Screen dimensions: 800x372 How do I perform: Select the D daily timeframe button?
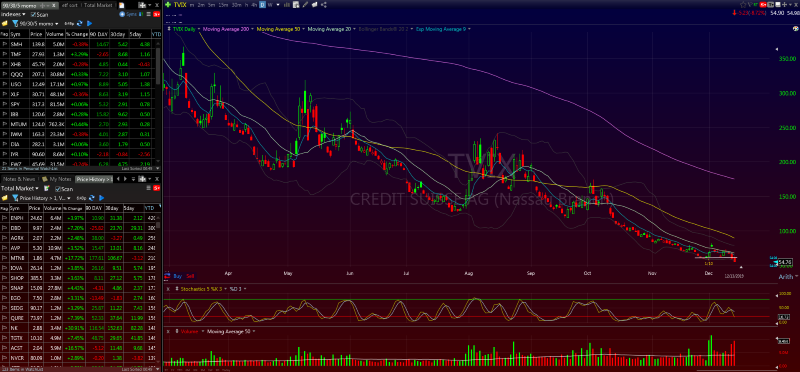[x=262, y=5]
